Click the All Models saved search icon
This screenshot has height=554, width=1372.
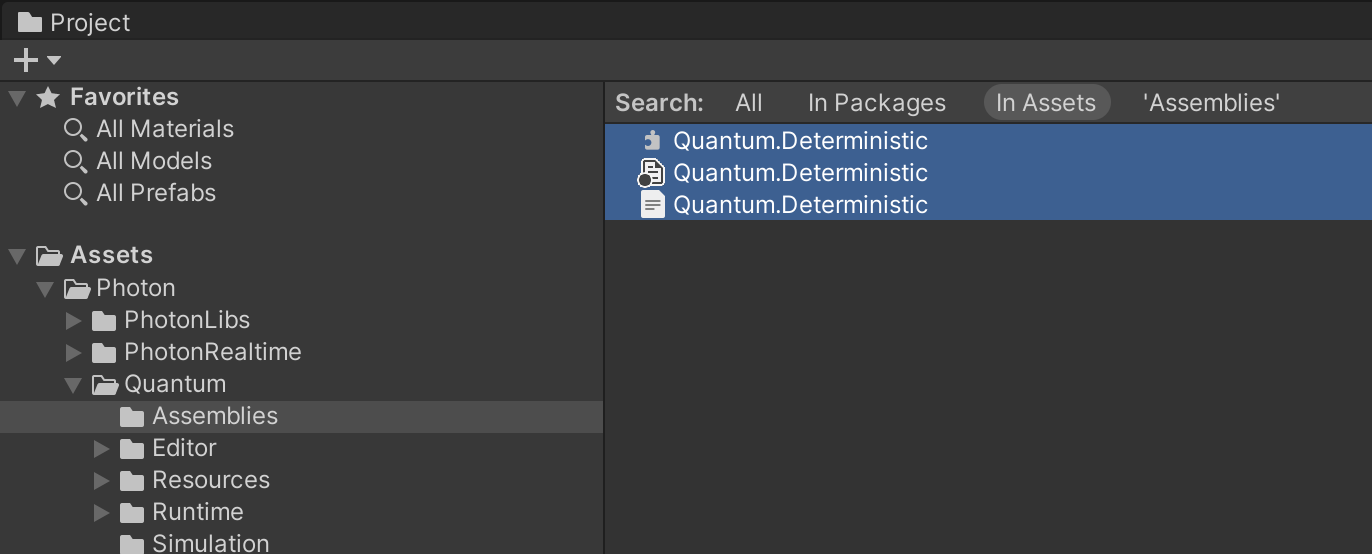(76, 162)
